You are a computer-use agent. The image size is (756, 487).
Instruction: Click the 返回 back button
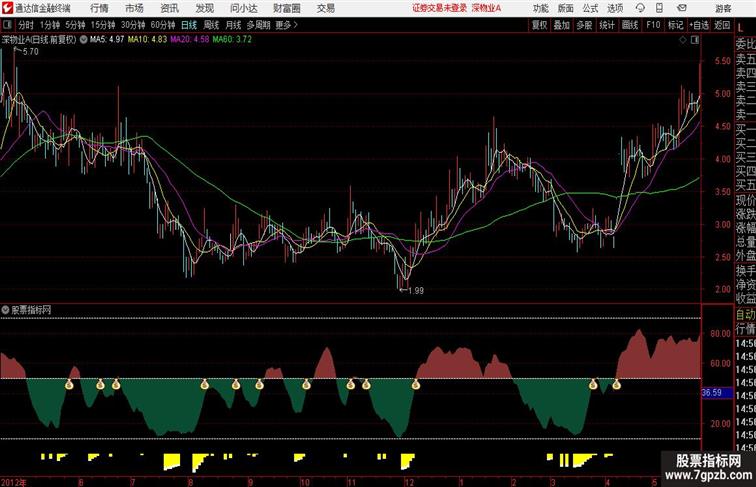[x=722, y=25]
